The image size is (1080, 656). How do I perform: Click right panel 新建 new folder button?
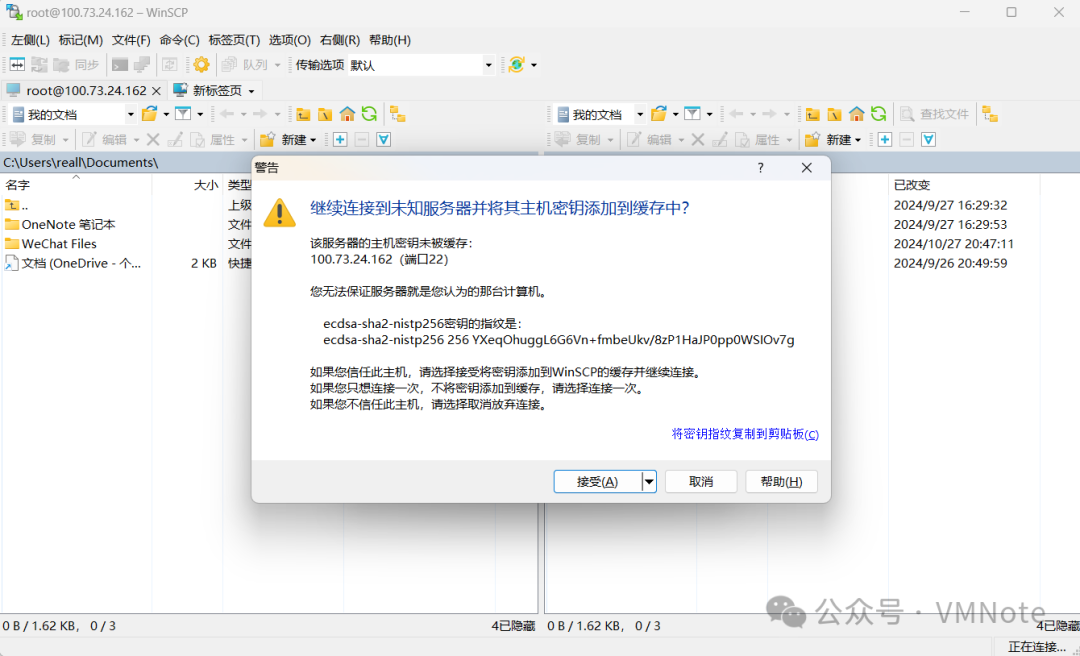833,140
